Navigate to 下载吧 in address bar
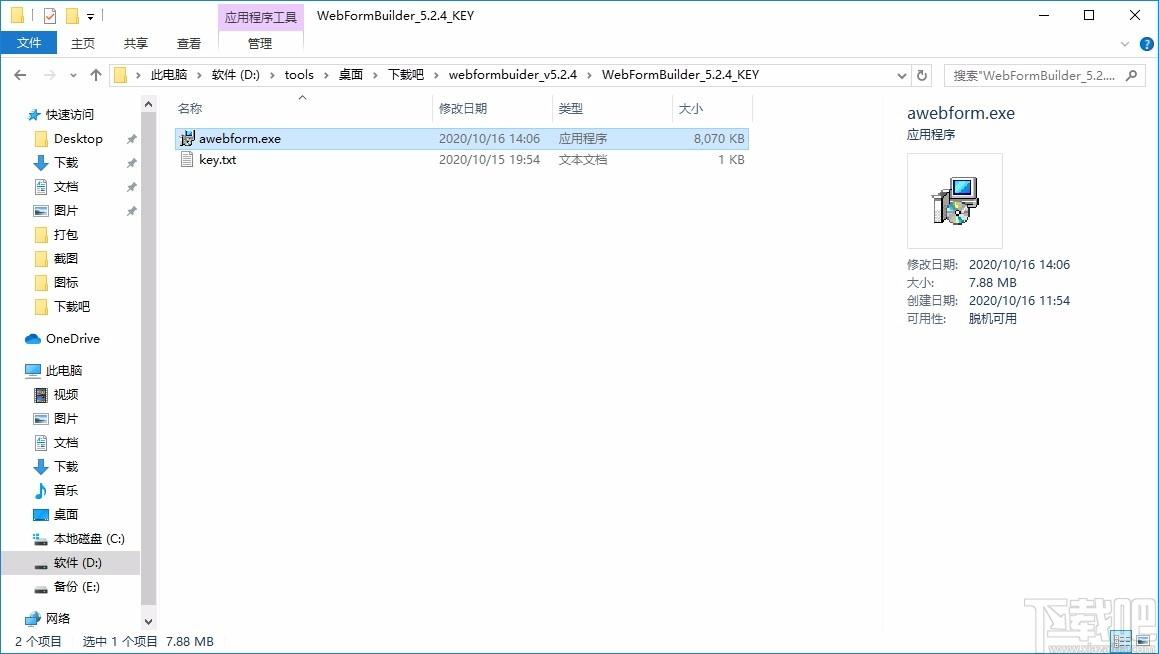 point(406,75)
